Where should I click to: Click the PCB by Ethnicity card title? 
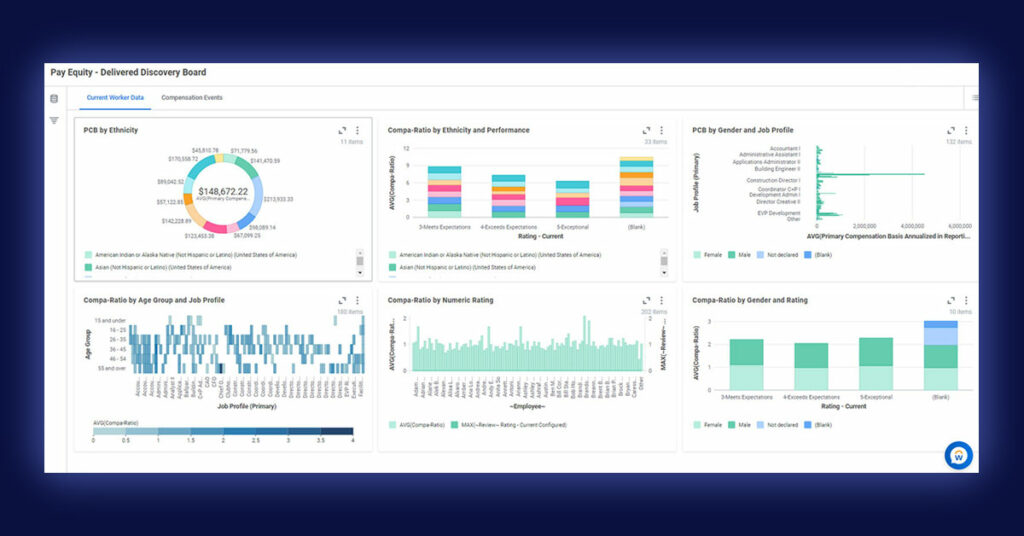coord(110,131)
